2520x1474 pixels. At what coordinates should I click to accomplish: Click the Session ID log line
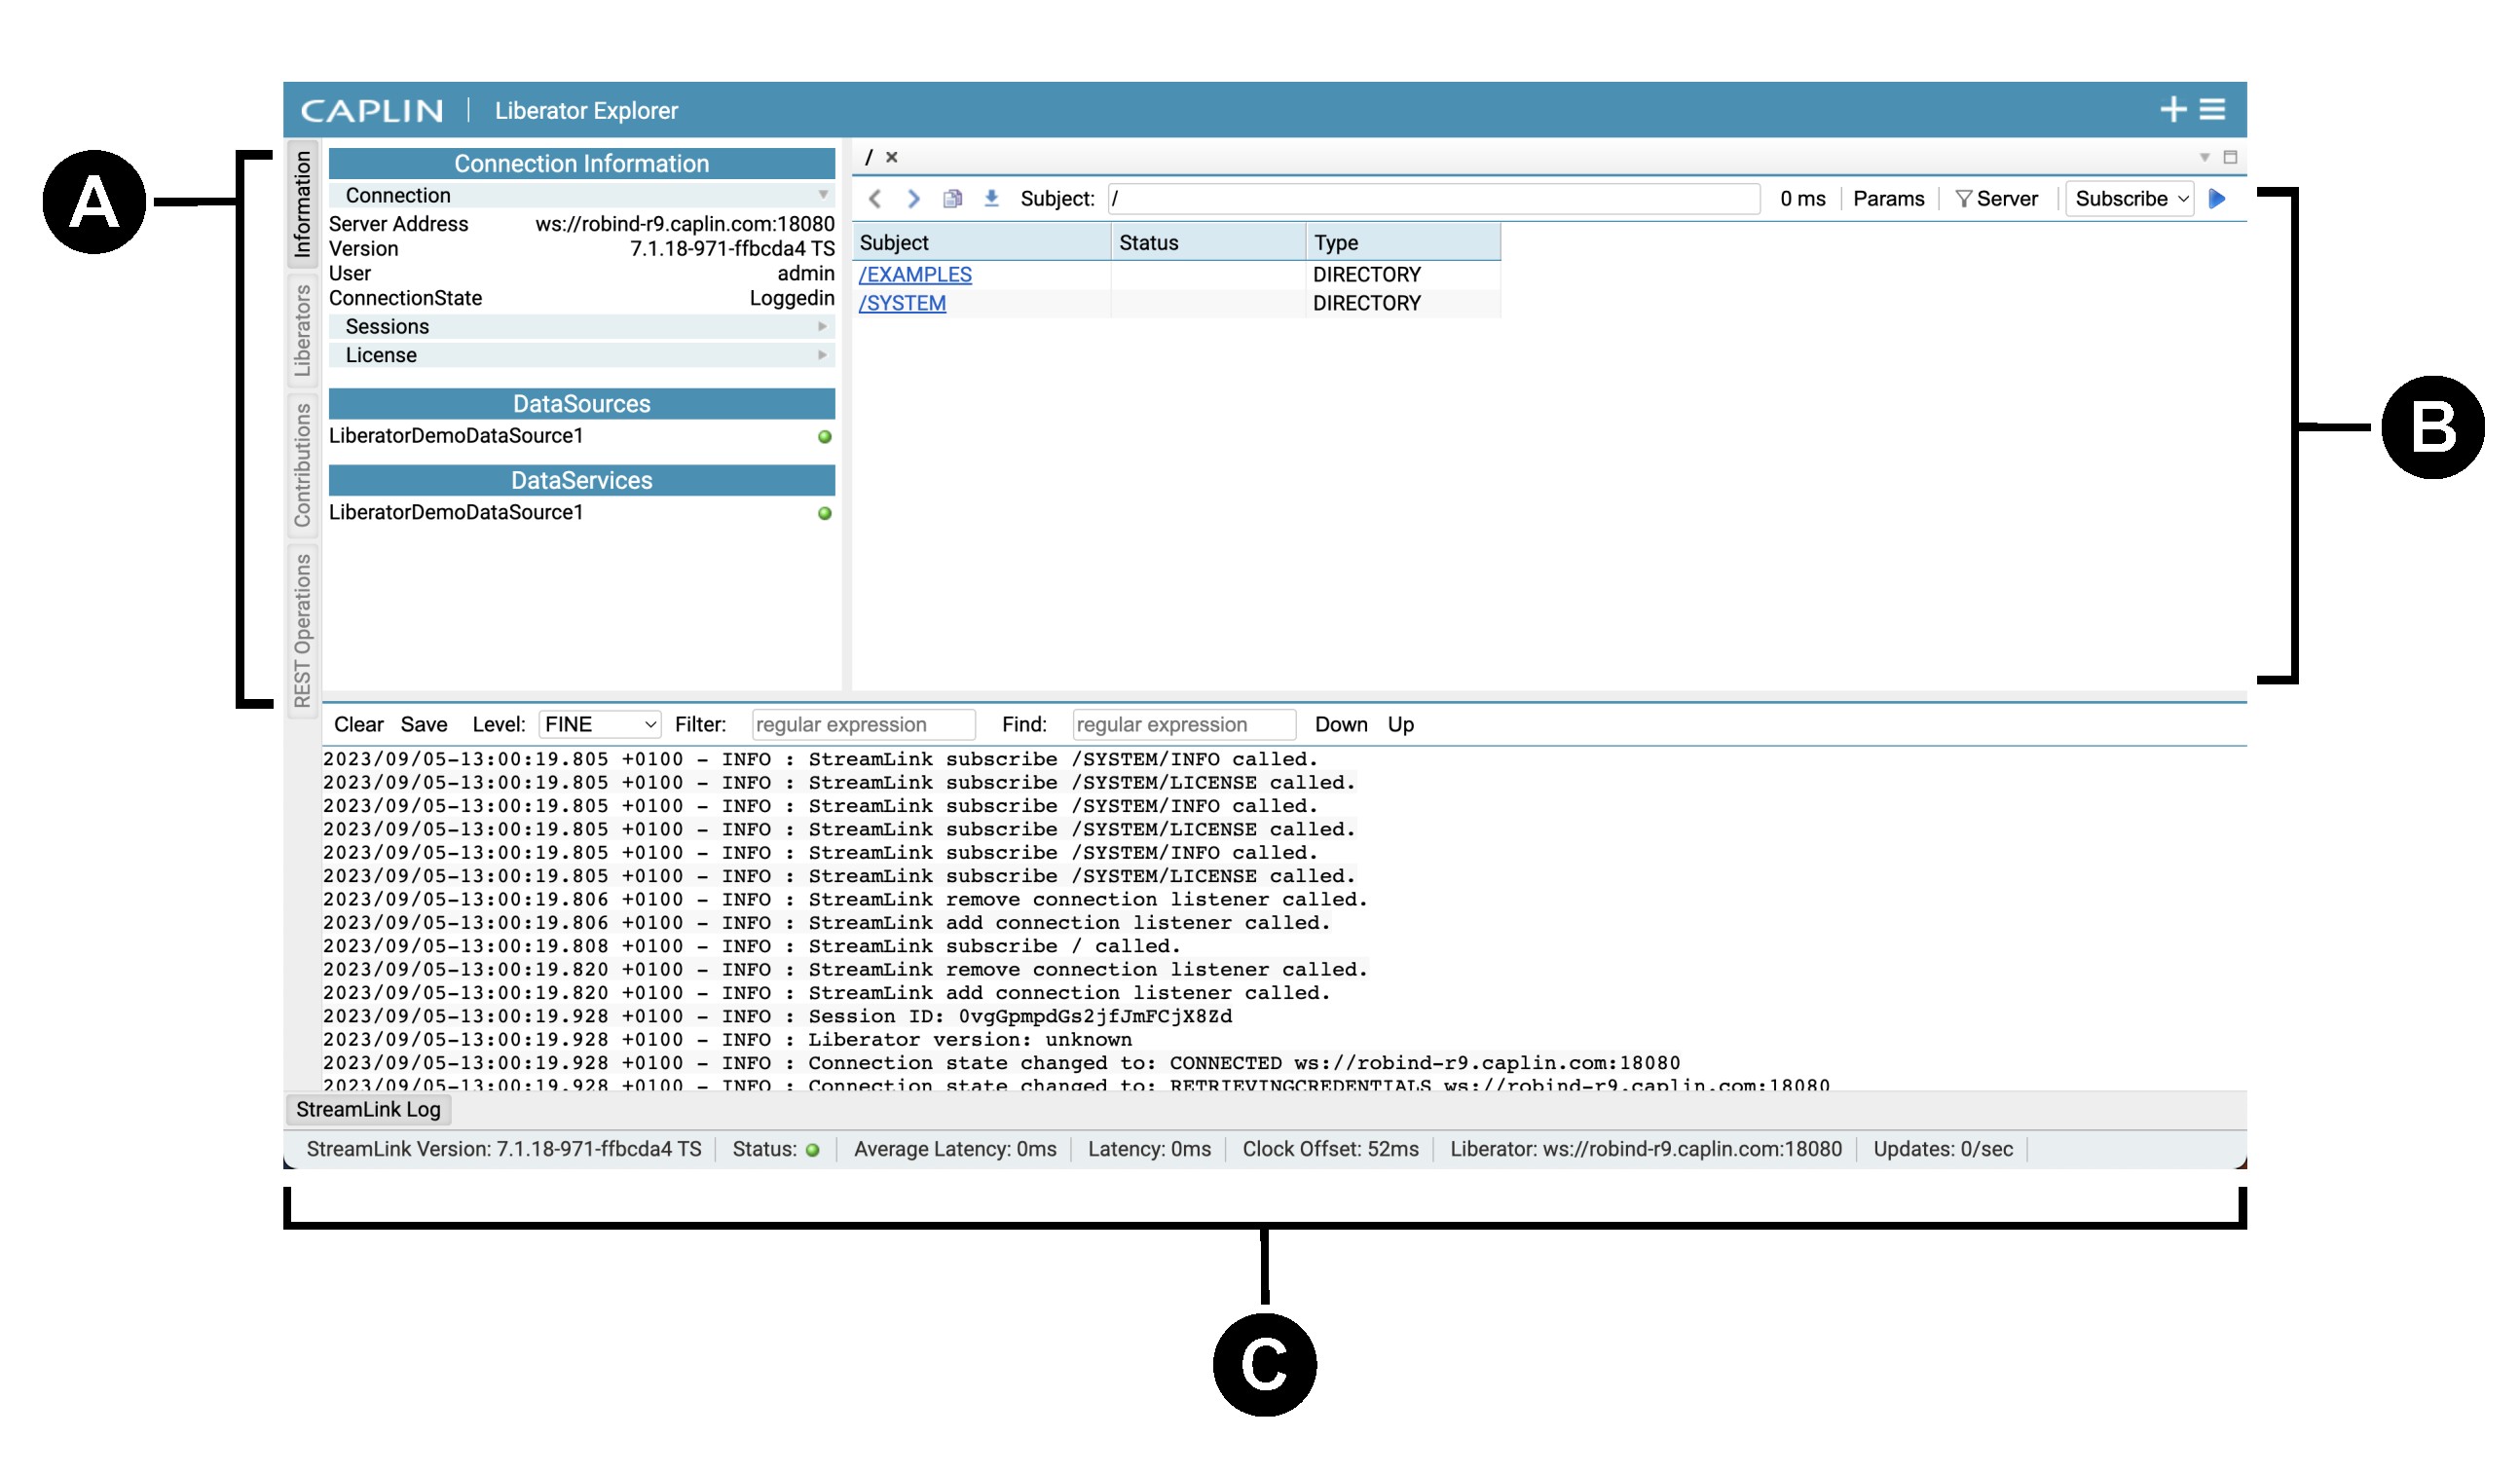click(777, 1016)
